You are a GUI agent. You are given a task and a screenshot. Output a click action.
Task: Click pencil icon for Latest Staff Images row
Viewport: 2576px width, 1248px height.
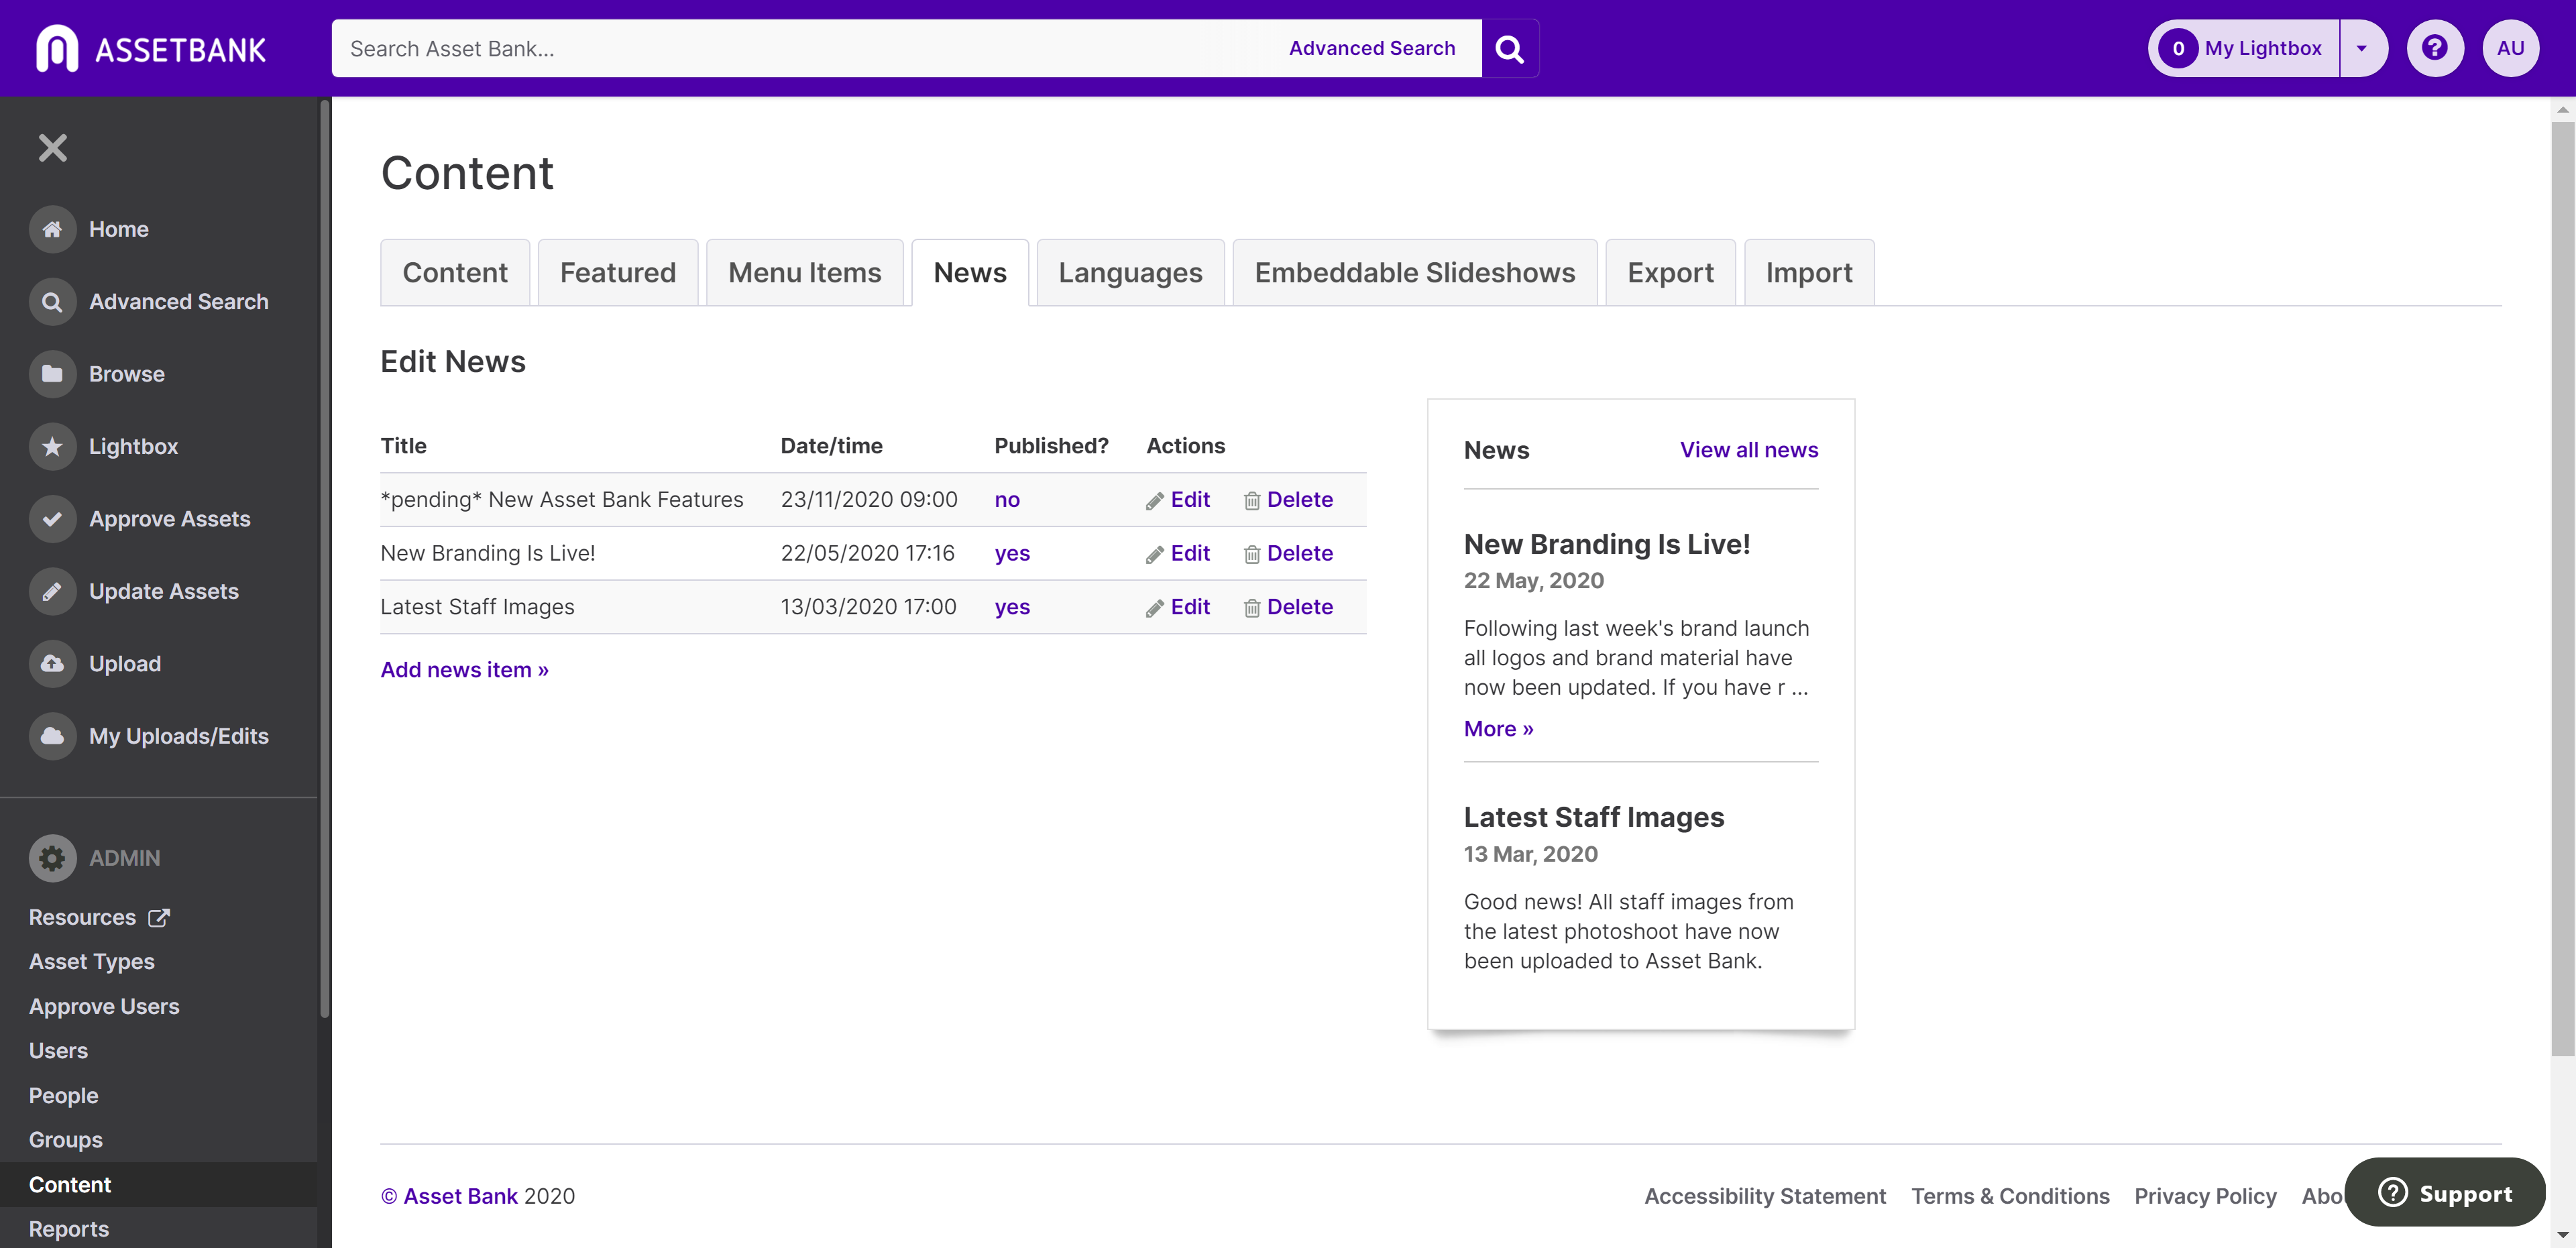[1154, 608]
